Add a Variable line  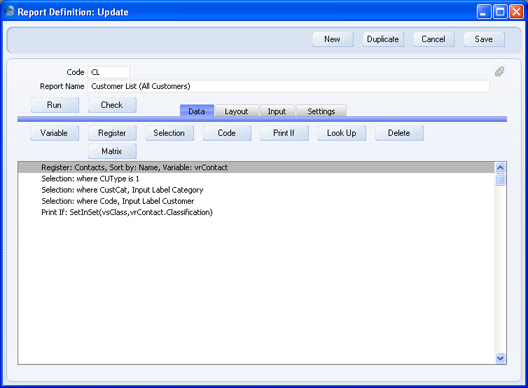(55, 133)
